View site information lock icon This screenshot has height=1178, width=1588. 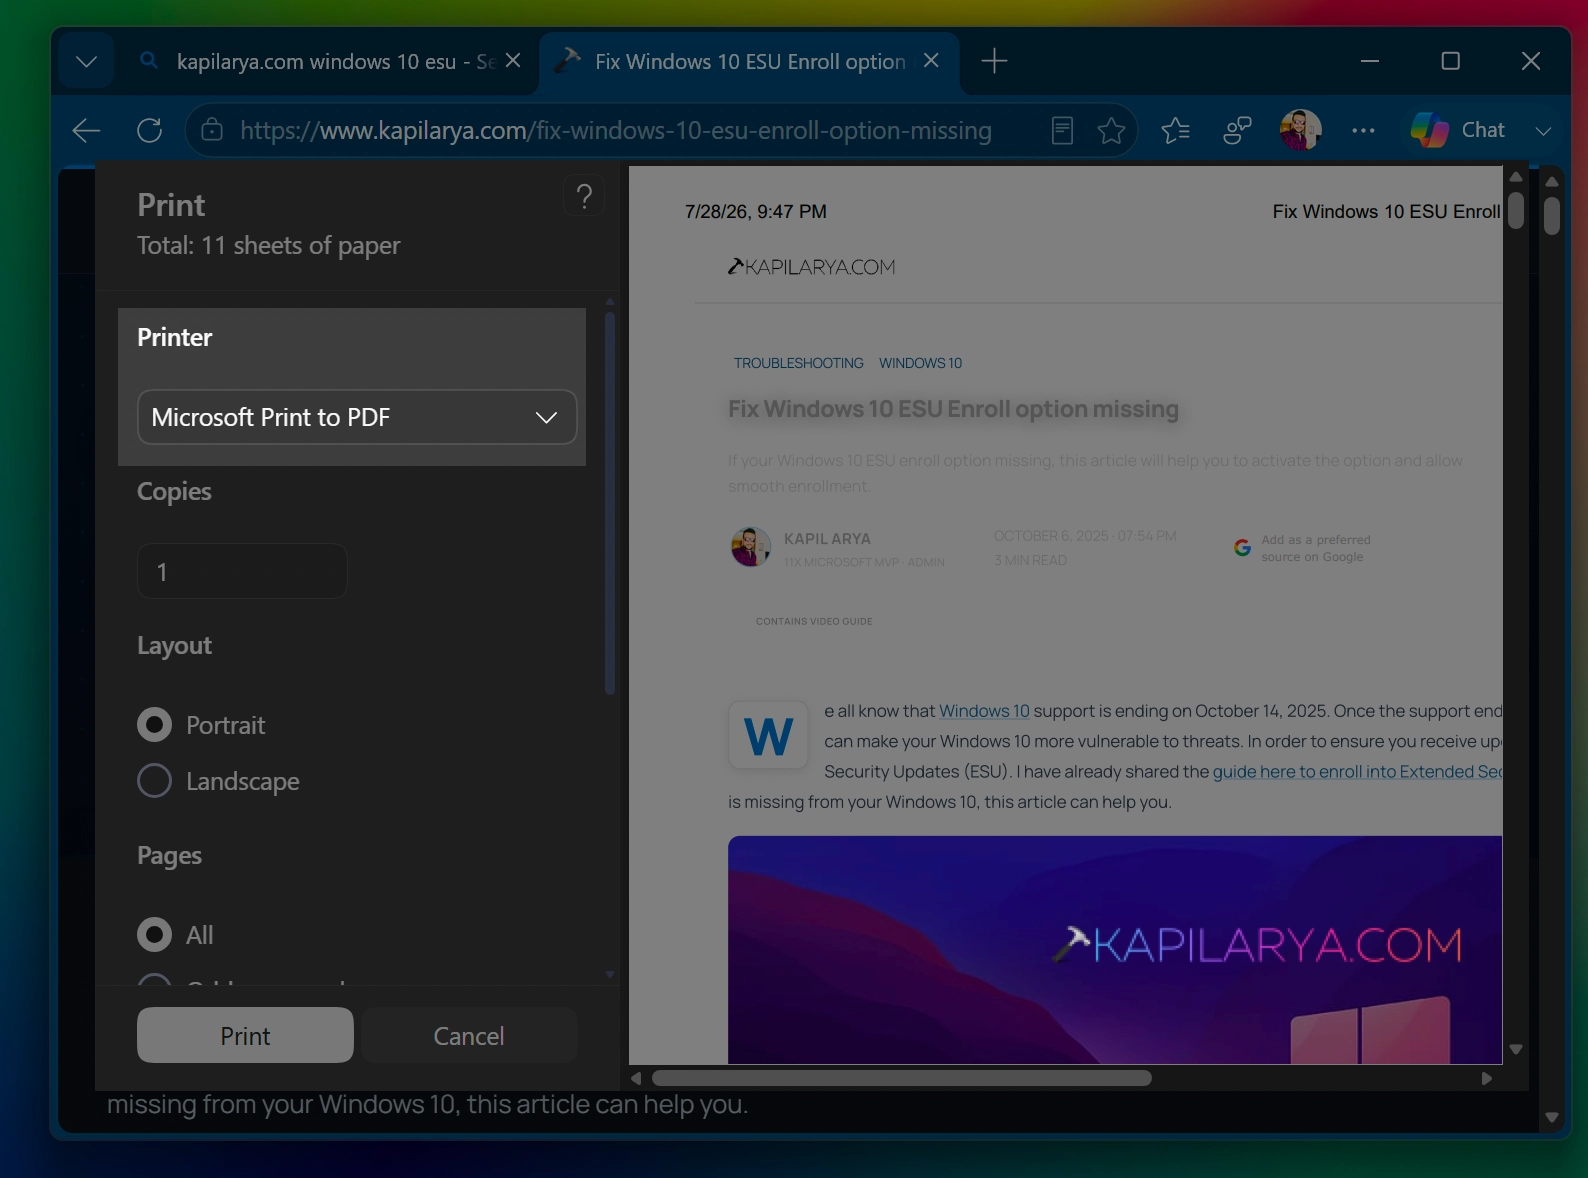pos(212,130)
